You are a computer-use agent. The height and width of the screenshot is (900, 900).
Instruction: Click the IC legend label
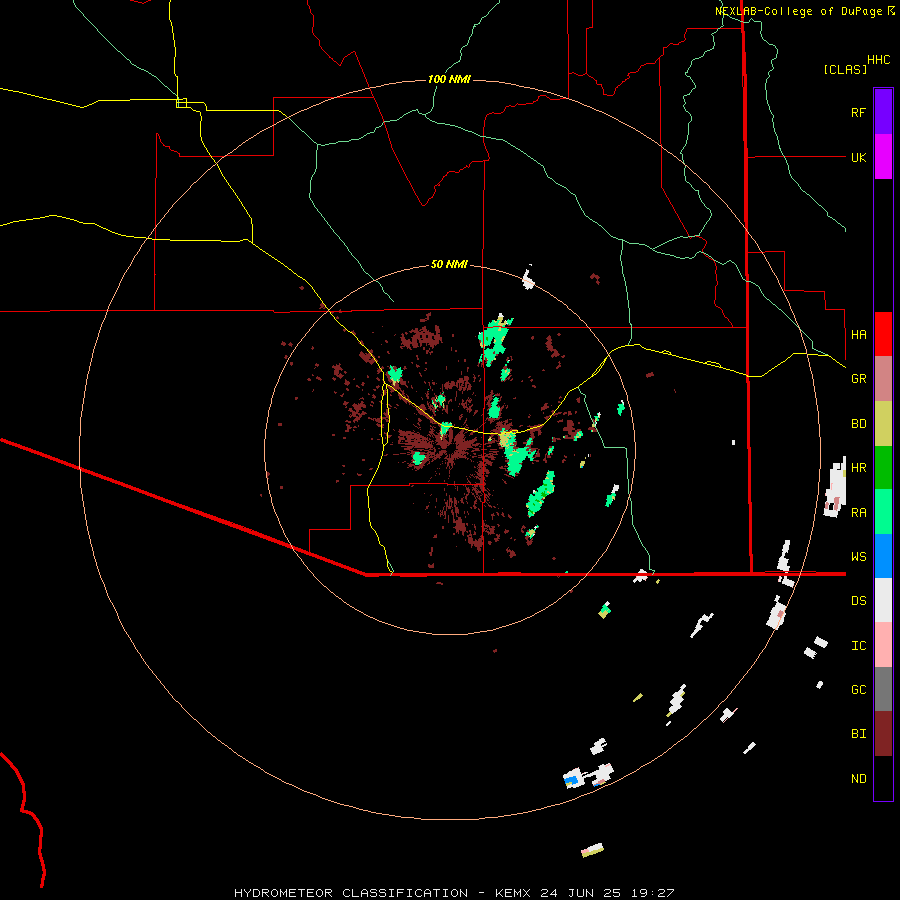click(858, 646)
